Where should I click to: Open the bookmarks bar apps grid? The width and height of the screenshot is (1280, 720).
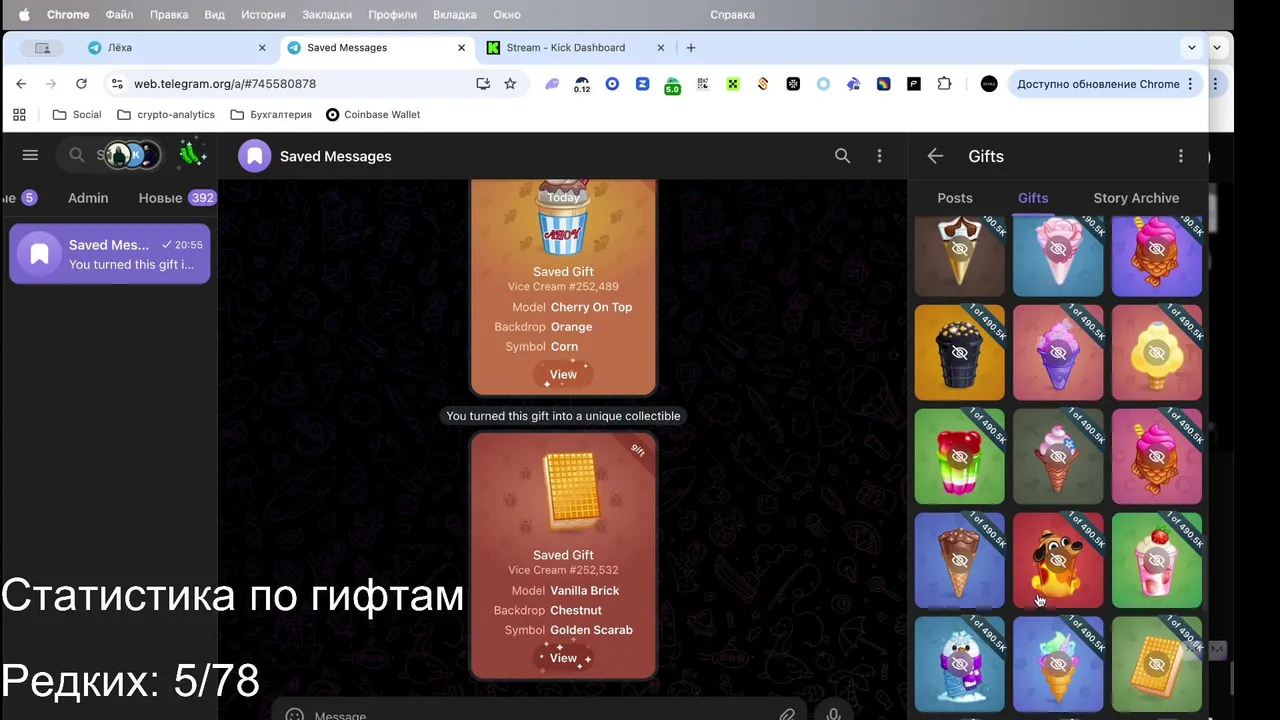click(x=19, y=114)
